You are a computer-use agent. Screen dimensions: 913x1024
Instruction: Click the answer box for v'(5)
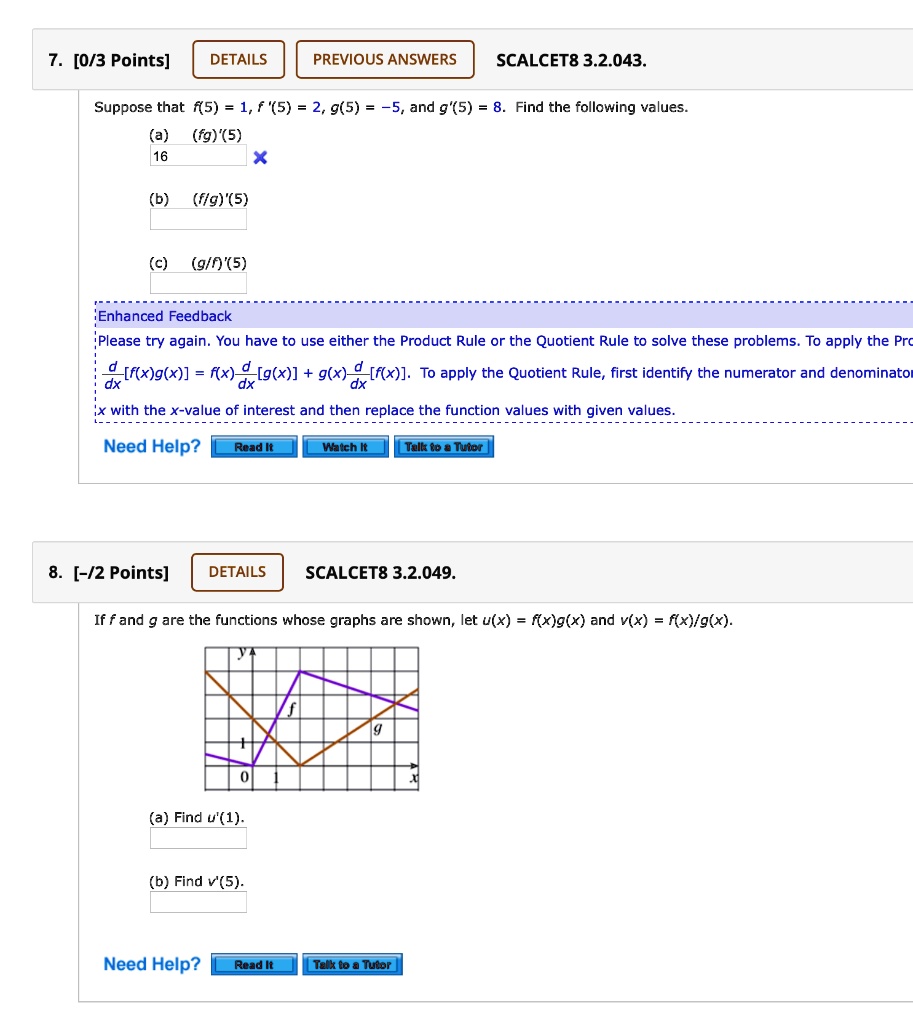[x=197, y=901]
